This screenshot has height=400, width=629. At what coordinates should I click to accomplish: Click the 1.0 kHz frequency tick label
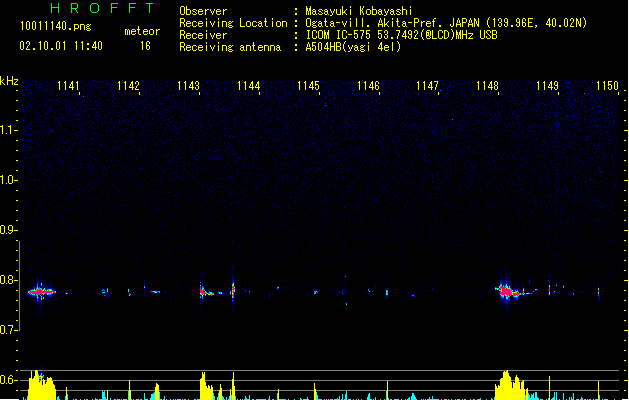pos(8,180)
